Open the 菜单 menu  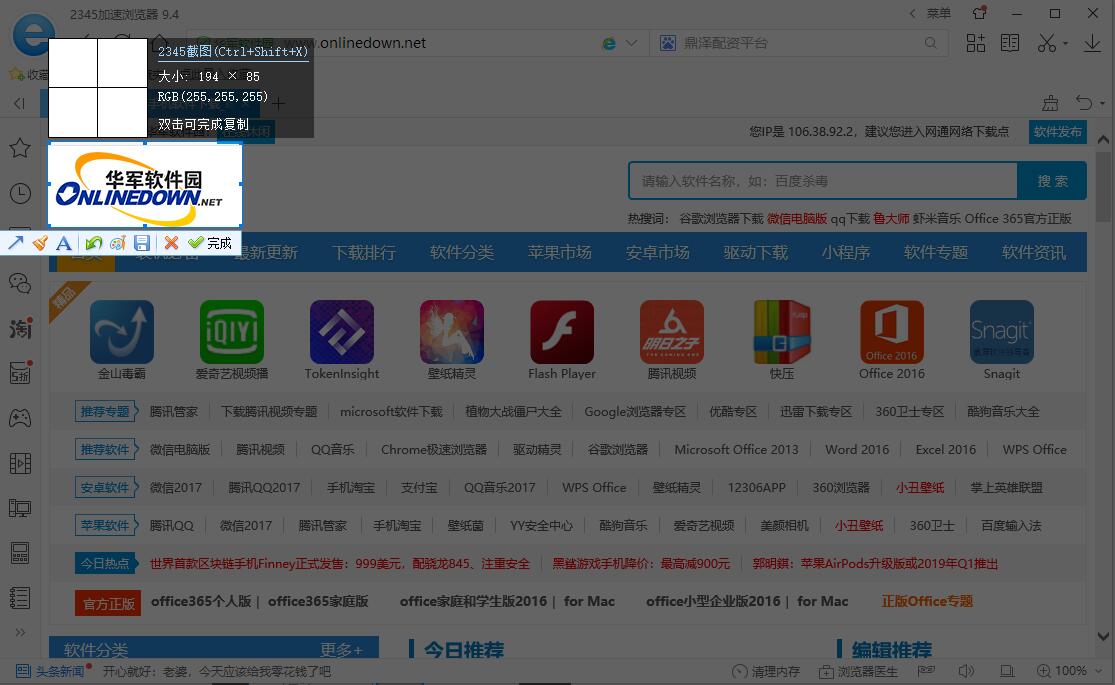click(x=939, y=14)
